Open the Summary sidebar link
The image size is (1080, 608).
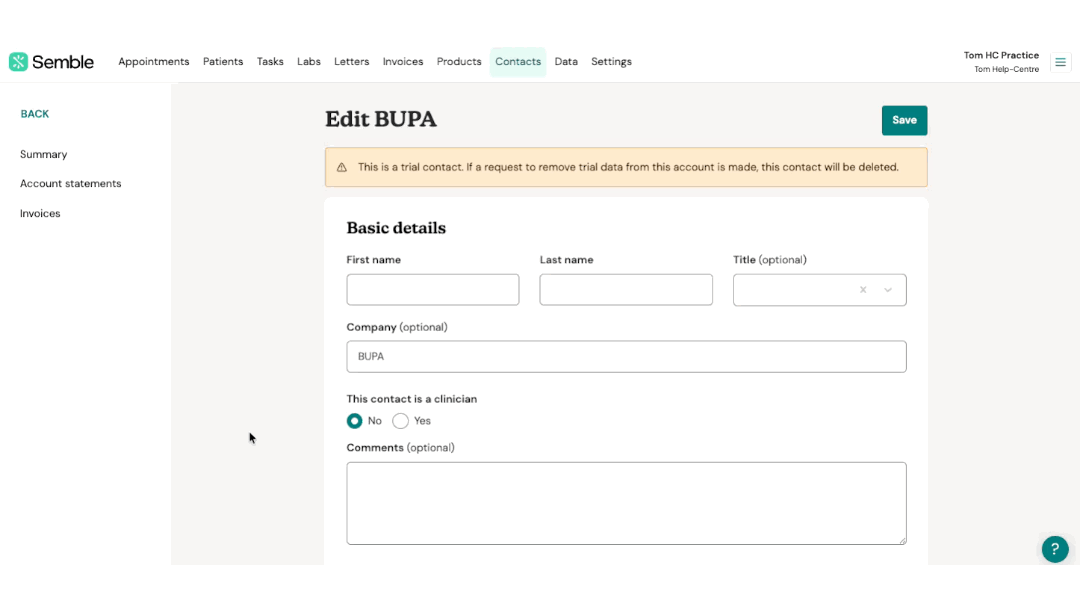44,155
